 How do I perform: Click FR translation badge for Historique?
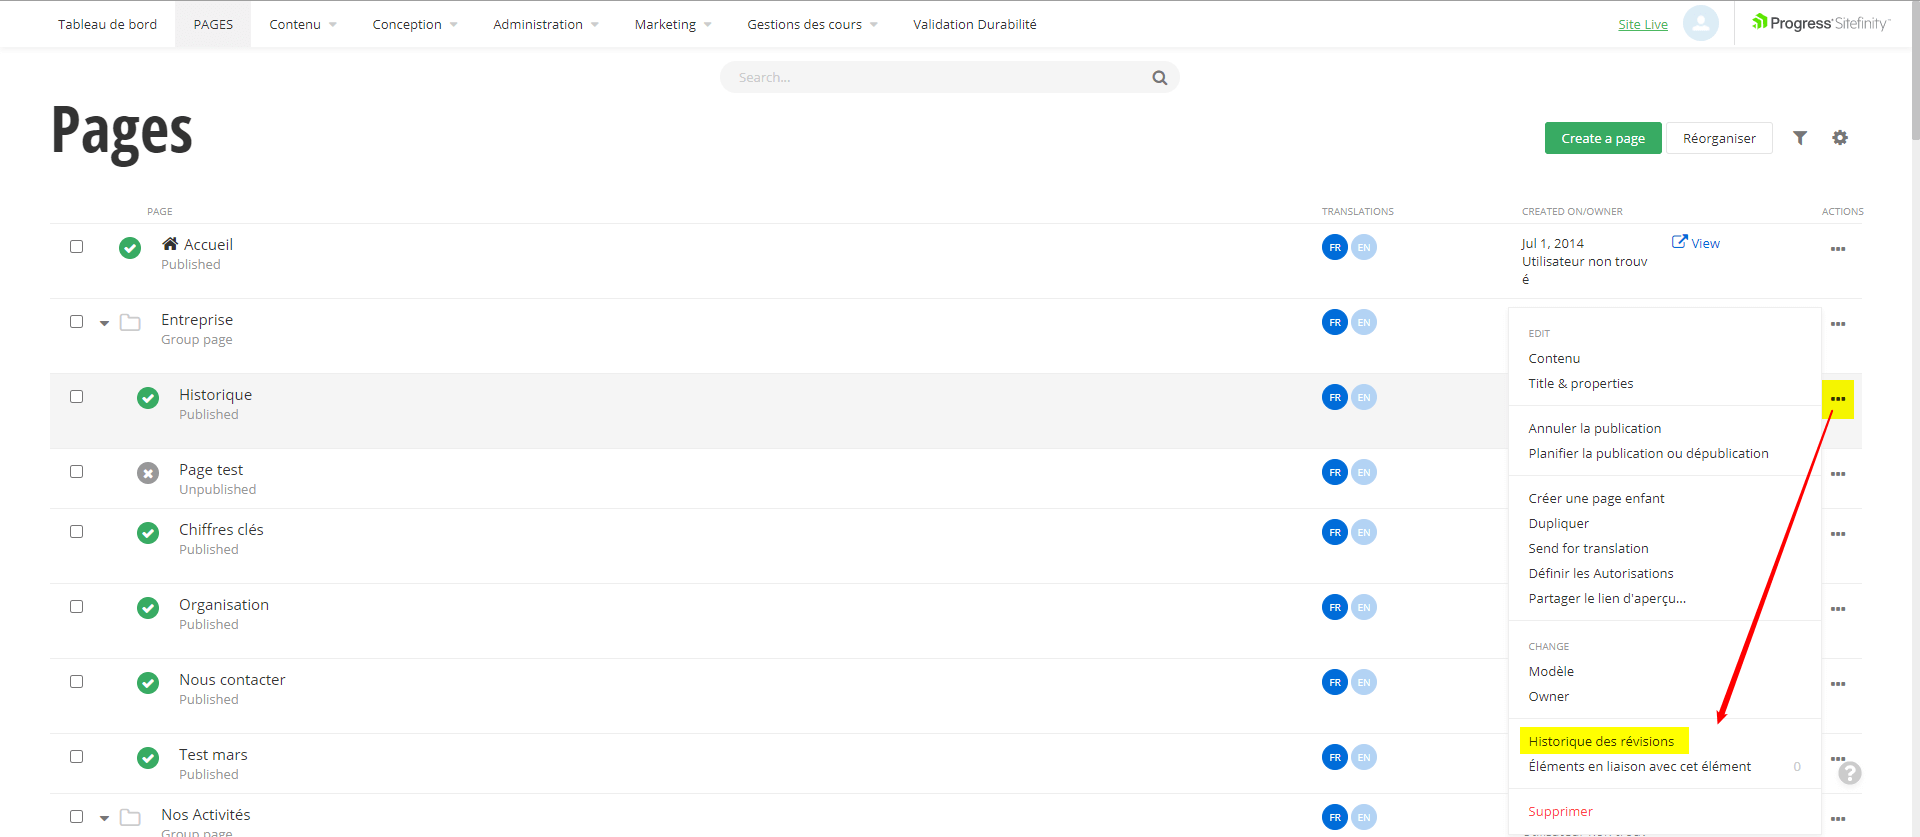tap(1334, 397)
